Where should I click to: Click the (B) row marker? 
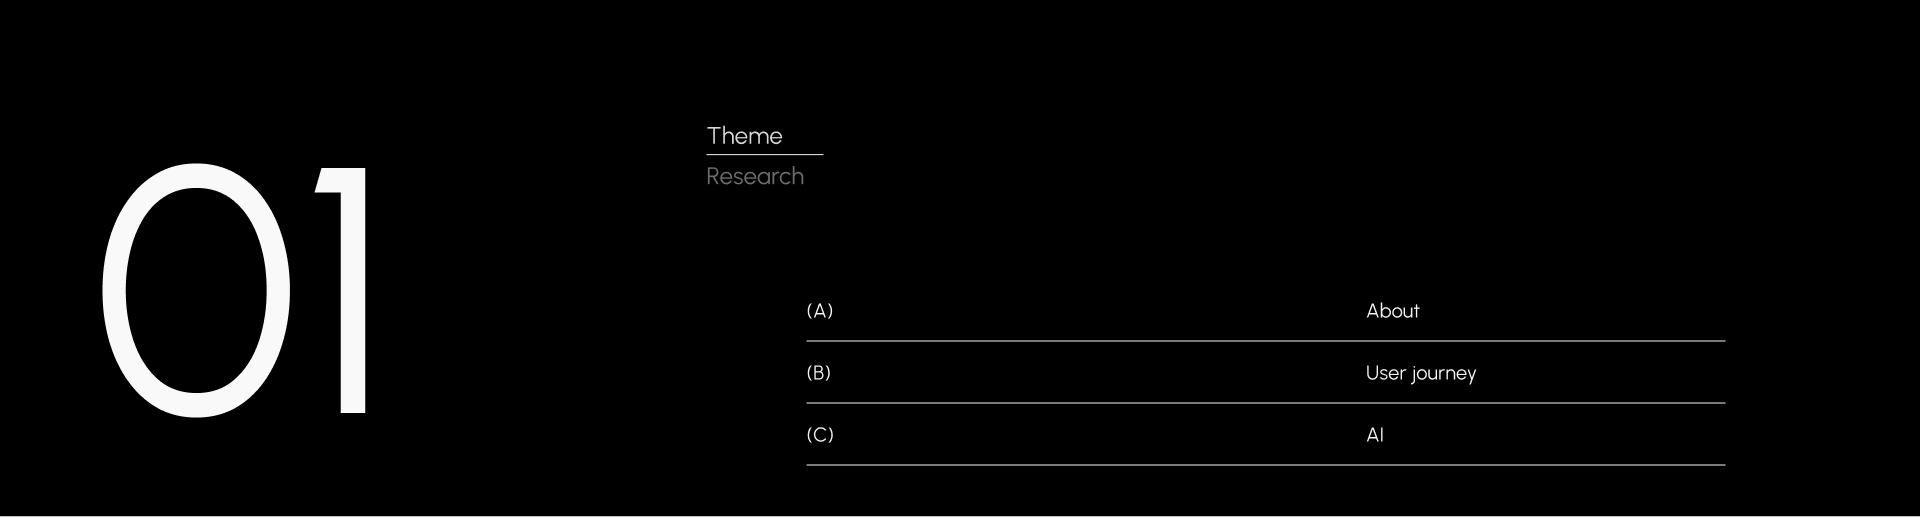(819, 373)
